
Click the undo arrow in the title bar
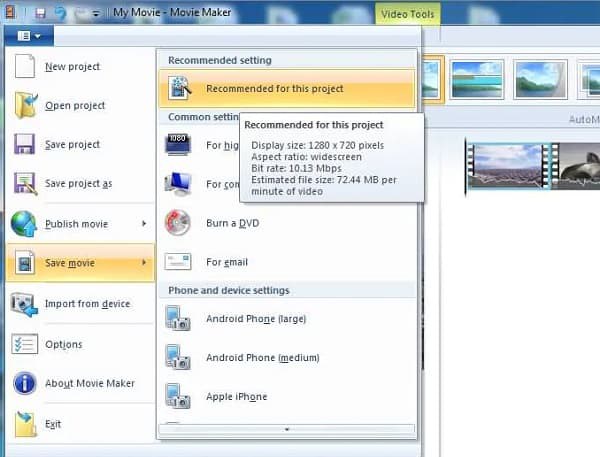click(x=60, y=13)
